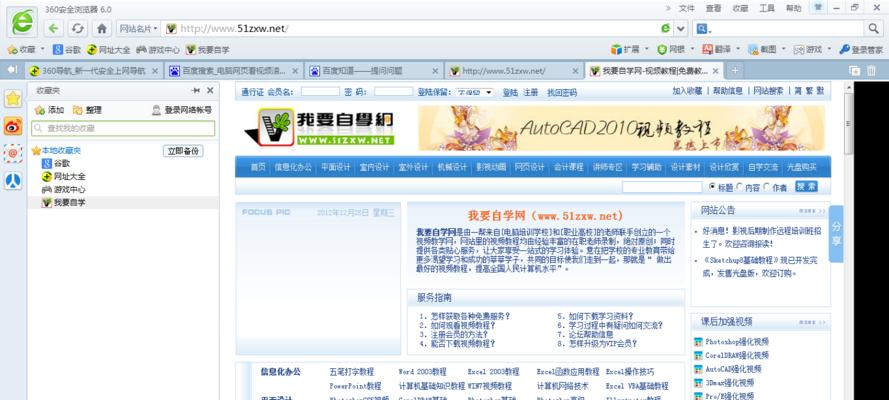Open 我要自学 in bookmarks bar
The height and width of the screenshot is (400, 889).
coord(208,49)
